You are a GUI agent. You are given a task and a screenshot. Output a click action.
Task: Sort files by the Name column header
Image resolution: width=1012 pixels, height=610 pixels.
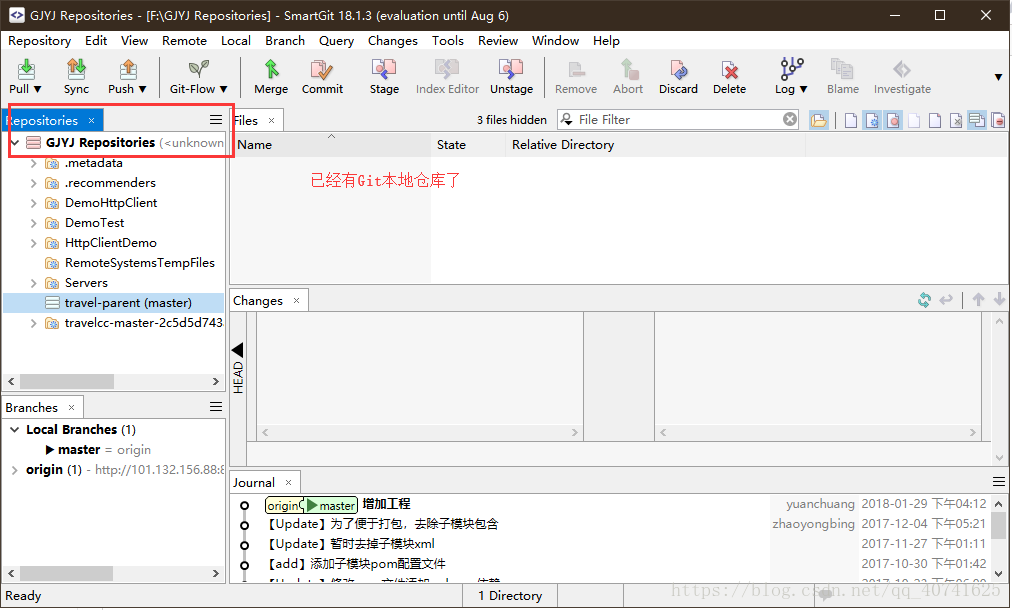click(x=330, y=145)
